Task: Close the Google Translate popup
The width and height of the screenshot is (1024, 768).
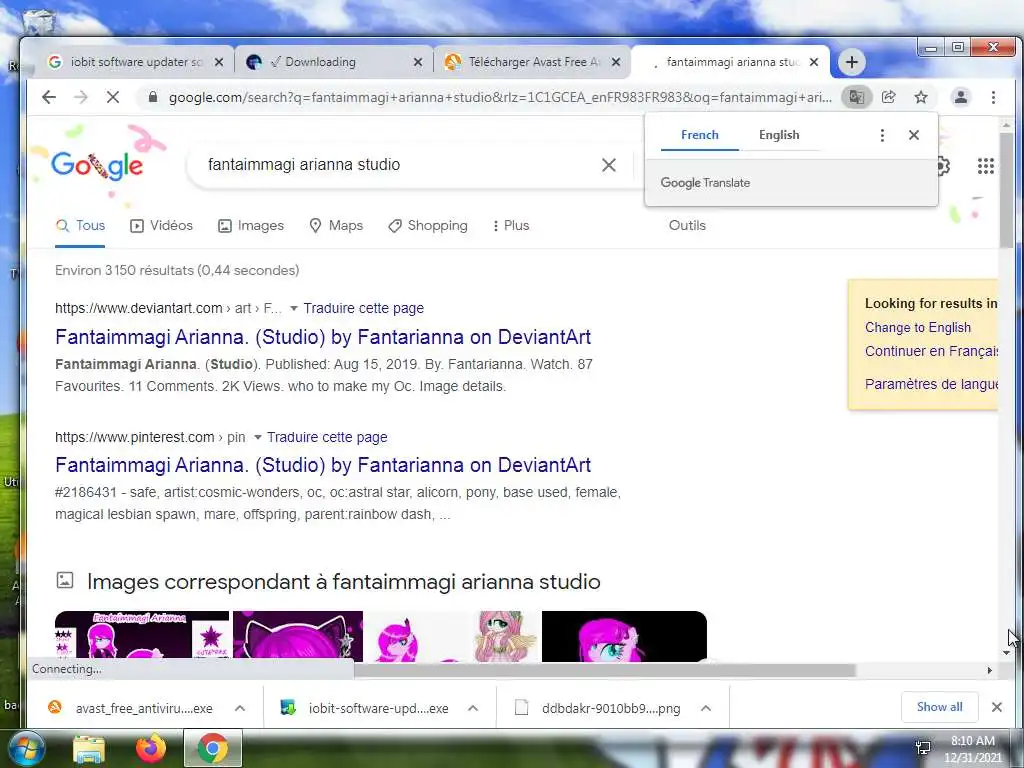Action: click(x=914, y=135)
